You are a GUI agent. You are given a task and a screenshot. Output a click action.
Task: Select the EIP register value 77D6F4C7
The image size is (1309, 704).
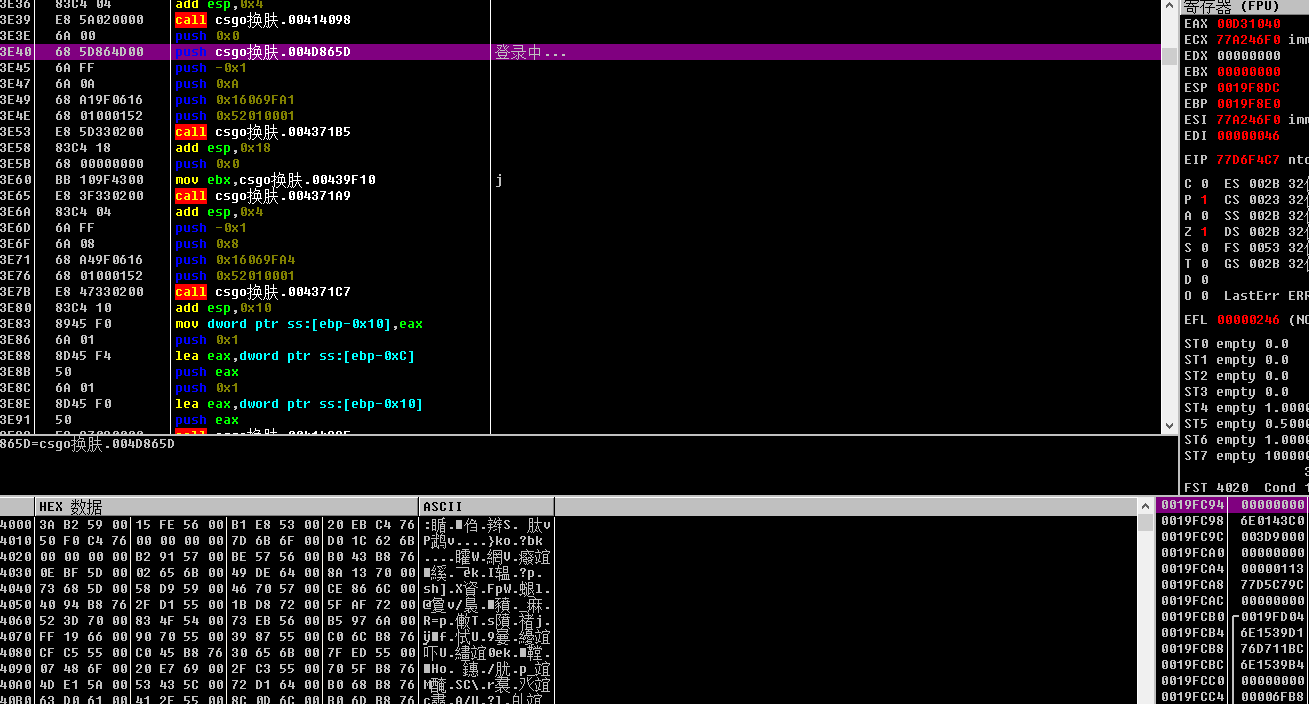point(1248,160)
